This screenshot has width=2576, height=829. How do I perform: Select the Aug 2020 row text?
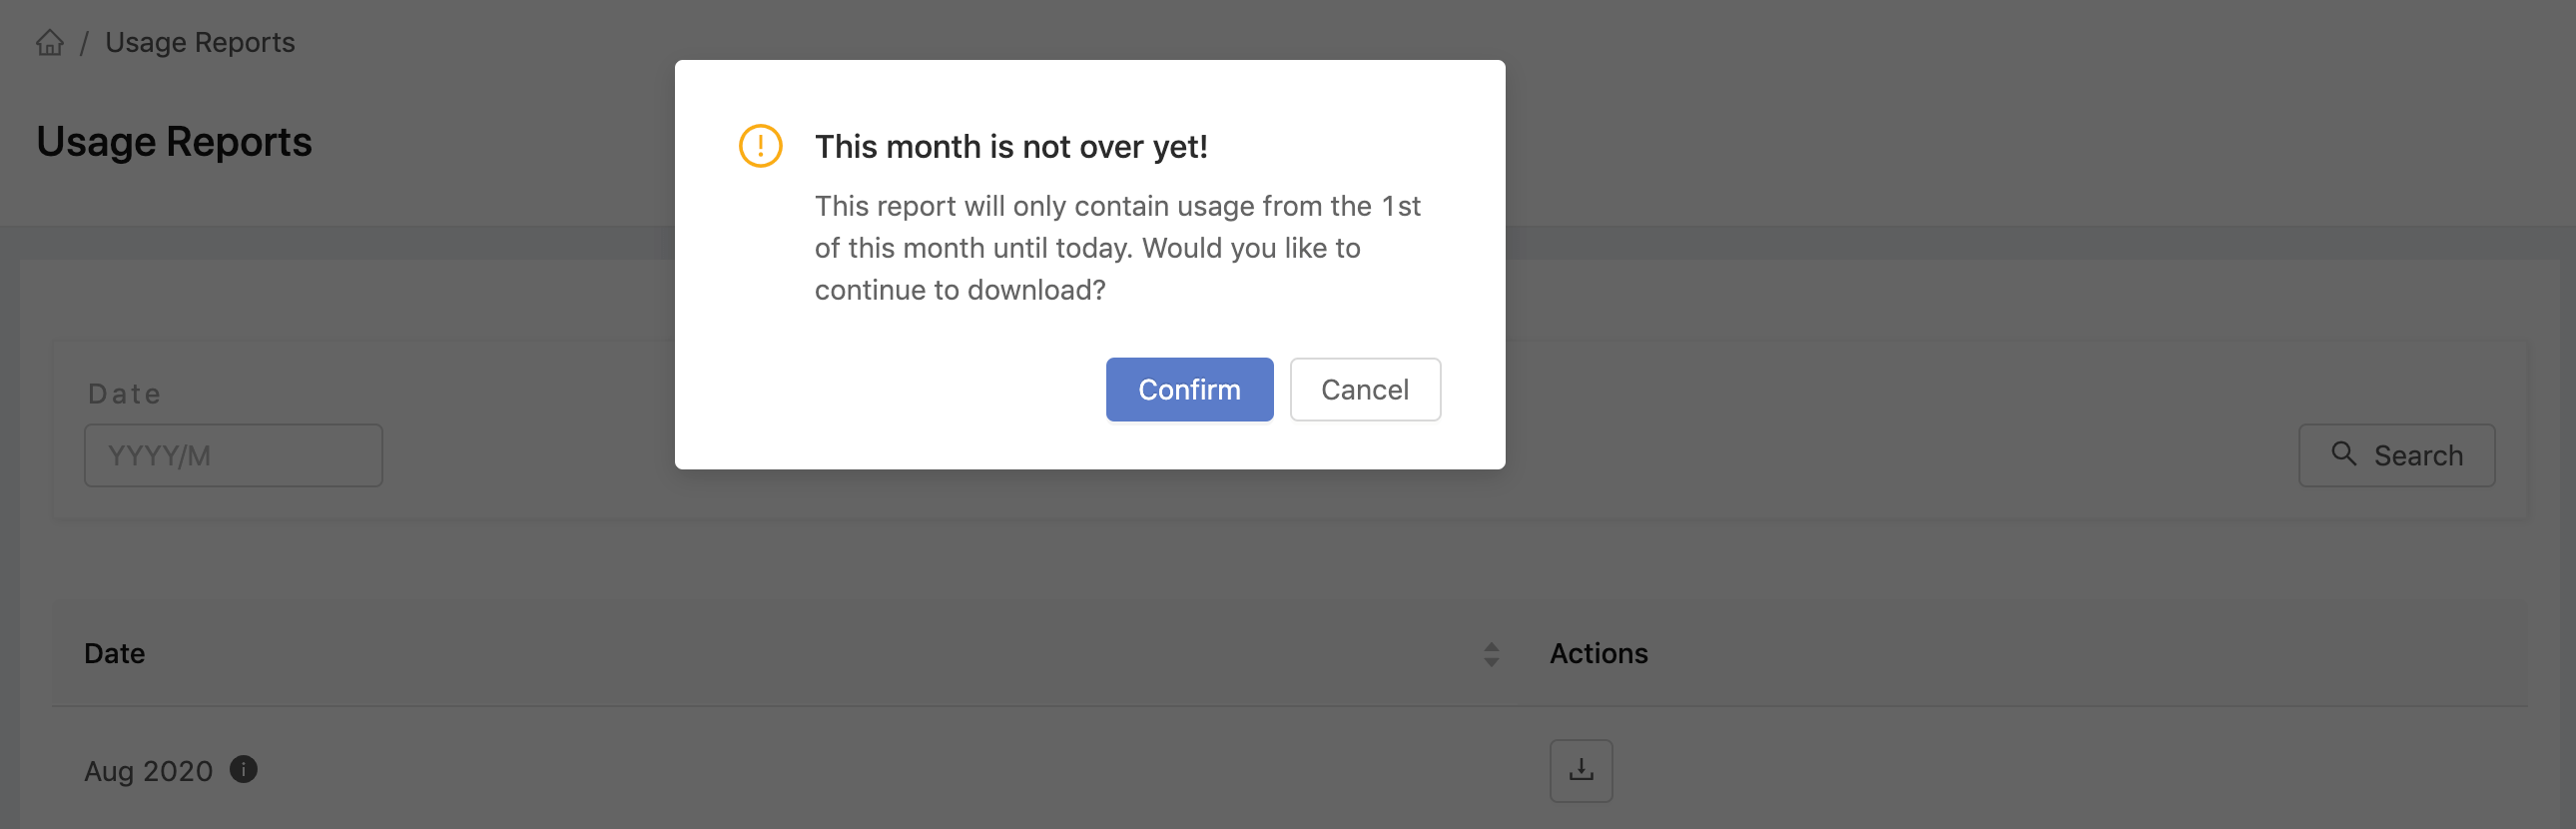click(148, 771)
